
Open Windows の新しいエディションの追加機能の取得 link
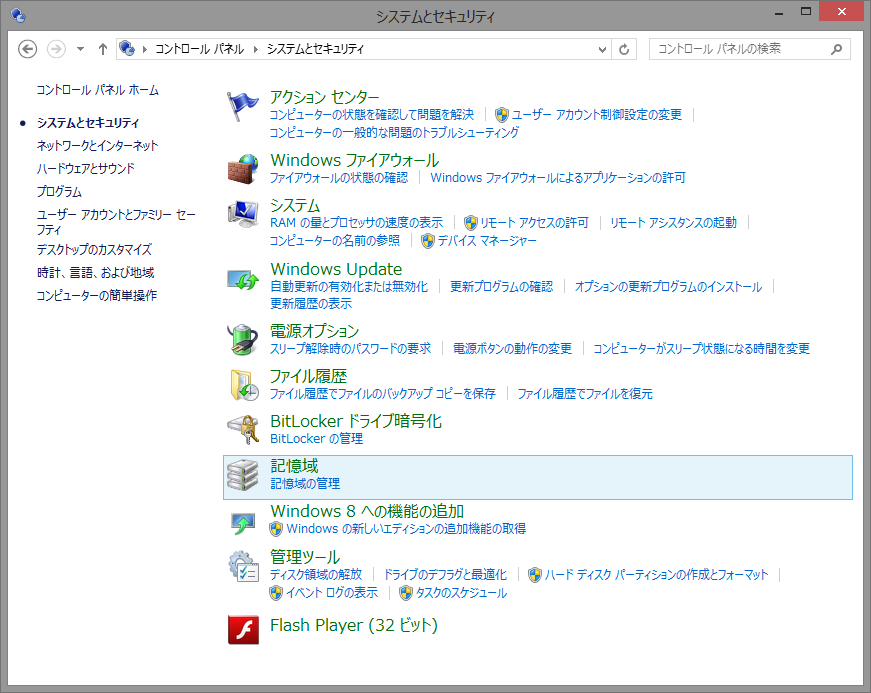(x=406, y=529)
